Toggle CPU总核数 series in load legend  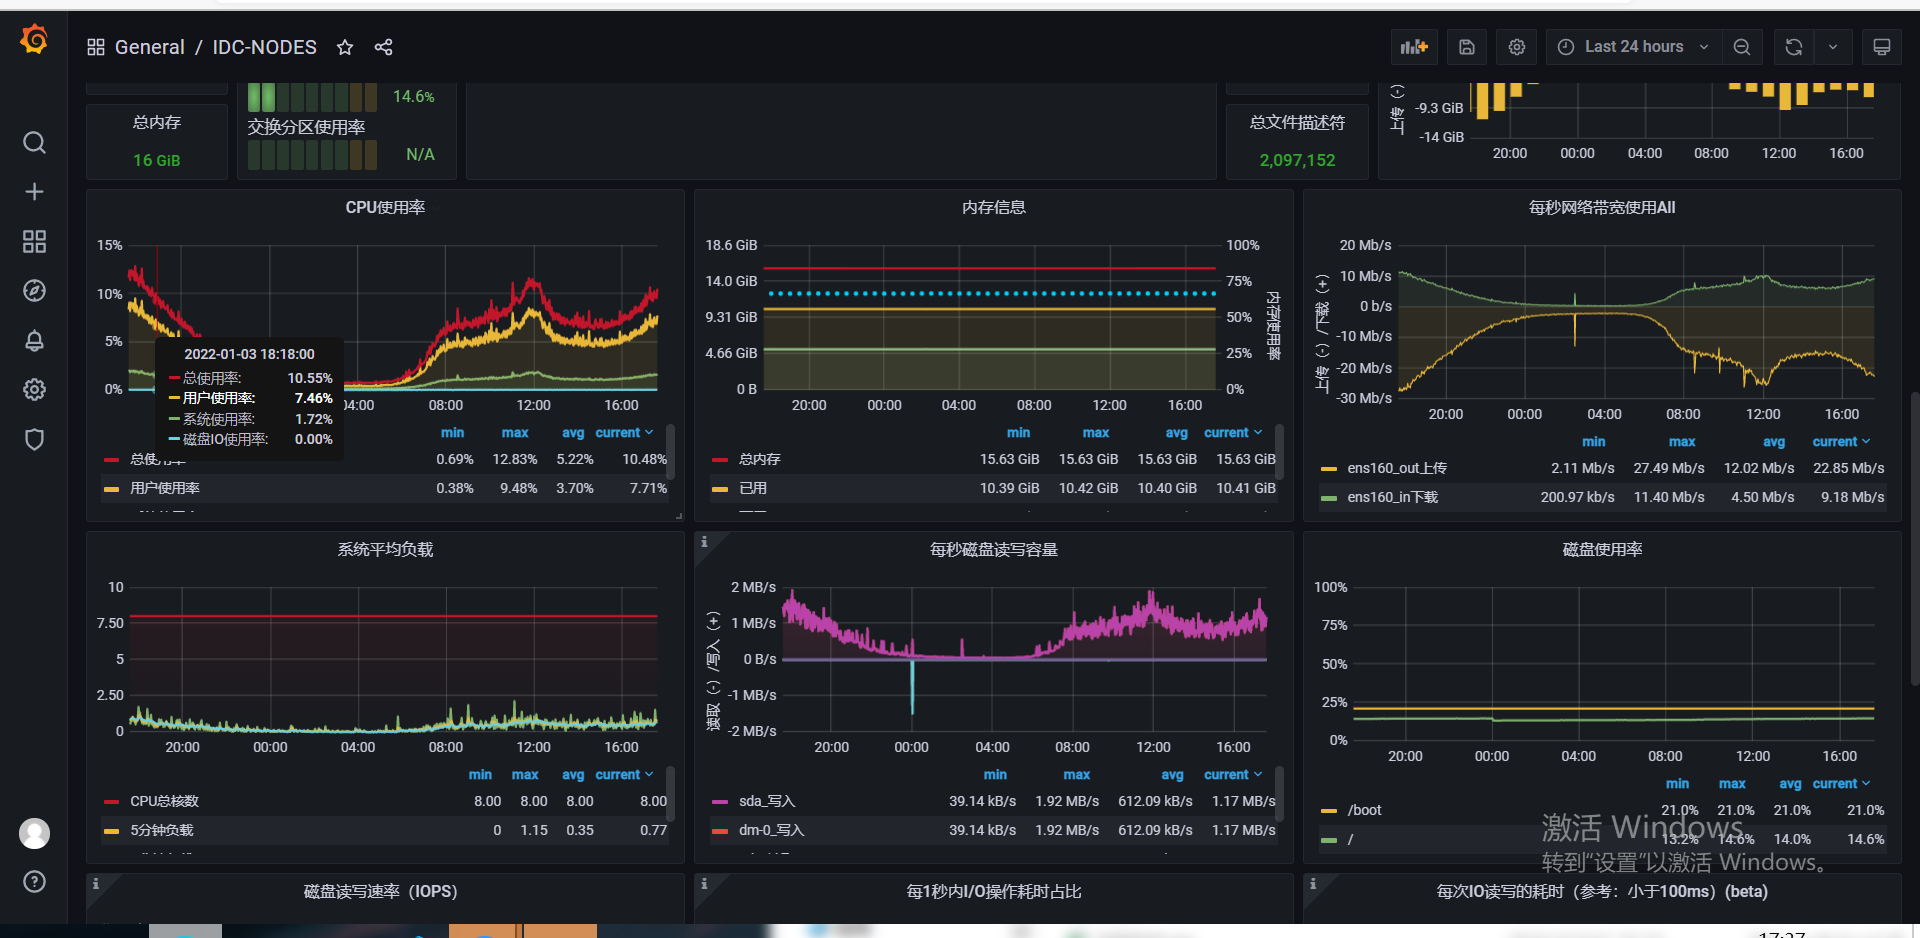tap(164, 801)
